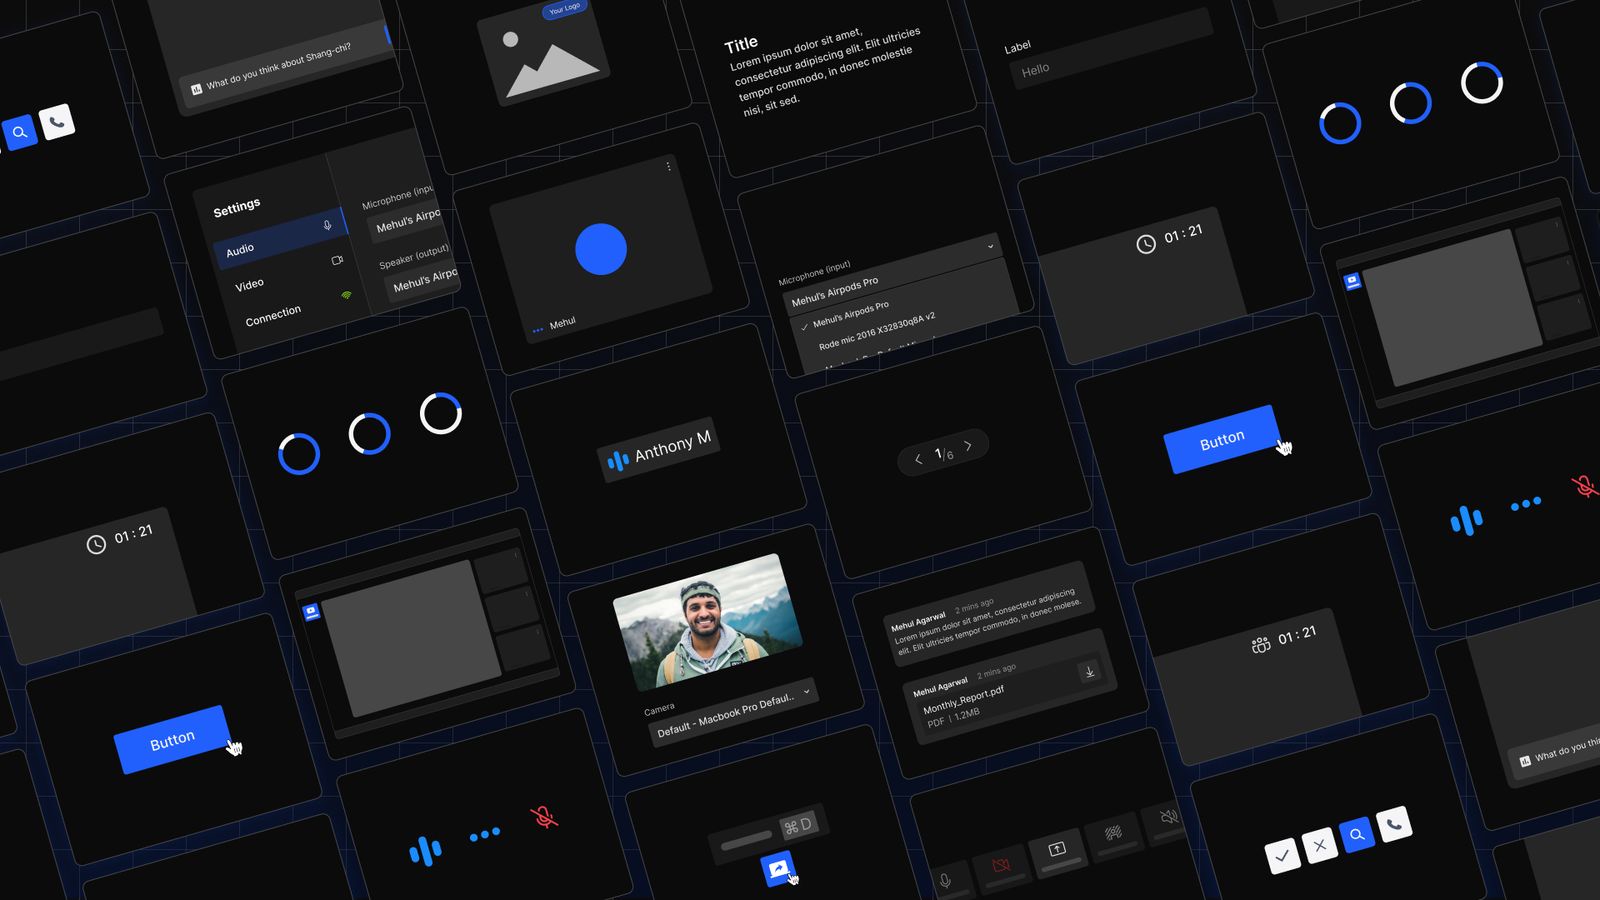Screen dimensions: 1600x900
Task: Click the checkmark confirm button near bottom right
Action: (x=1285, y=854)
